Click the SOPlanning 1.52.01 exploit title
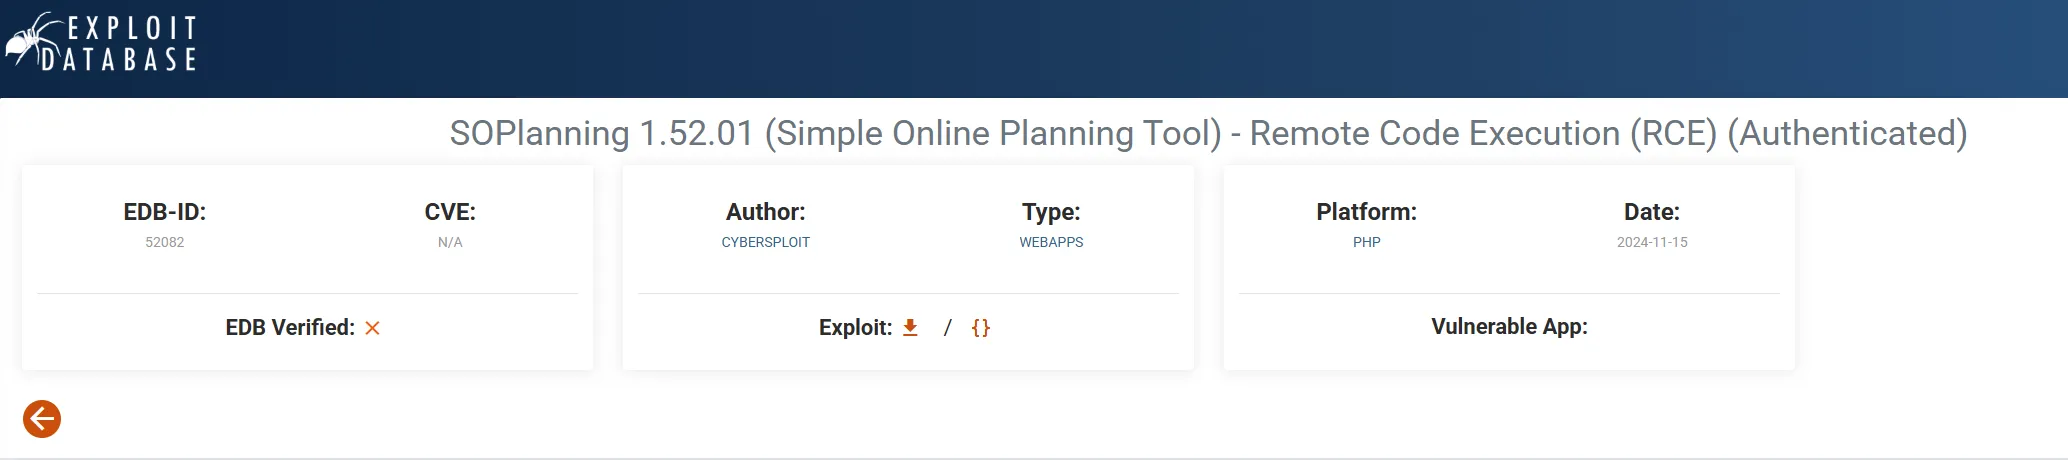 [x=1208, y=133]
